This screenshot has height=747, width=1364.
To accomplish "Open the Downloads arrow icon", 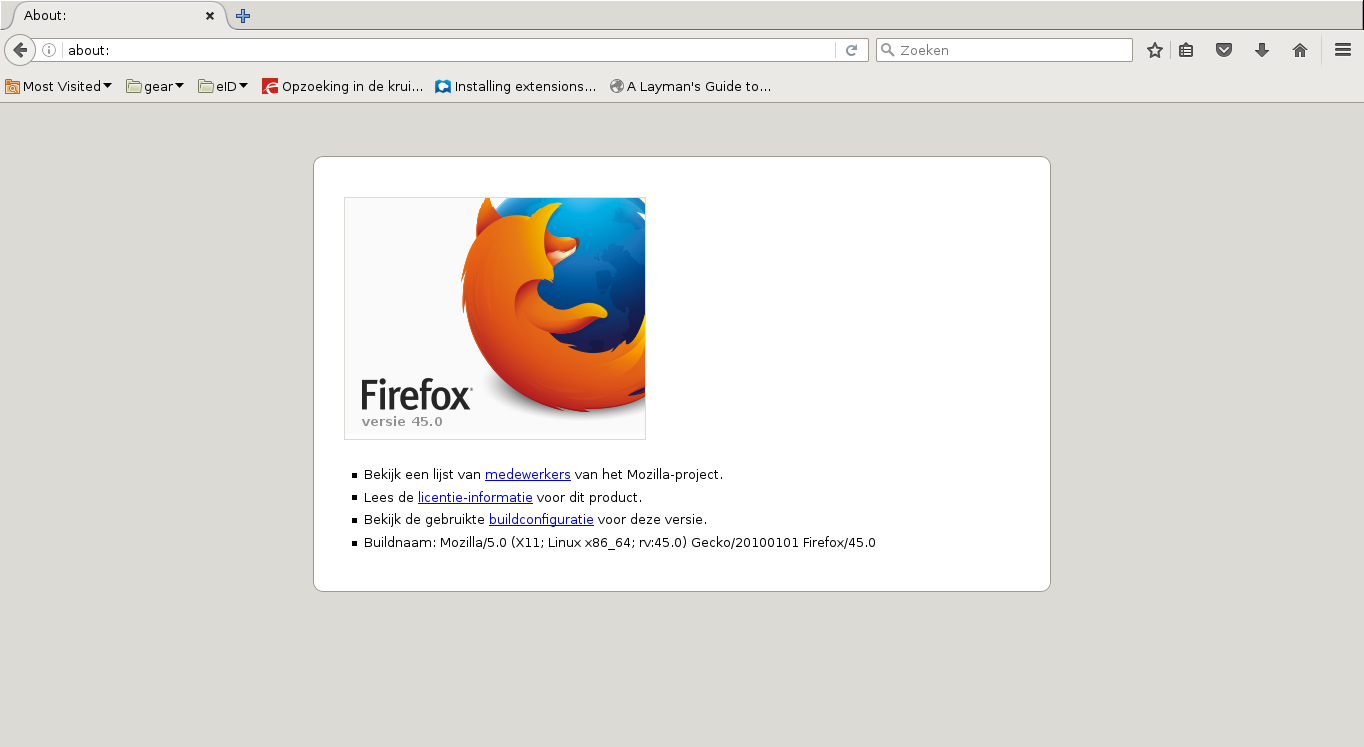I will pyautogui.click(x=1262, y=50).
